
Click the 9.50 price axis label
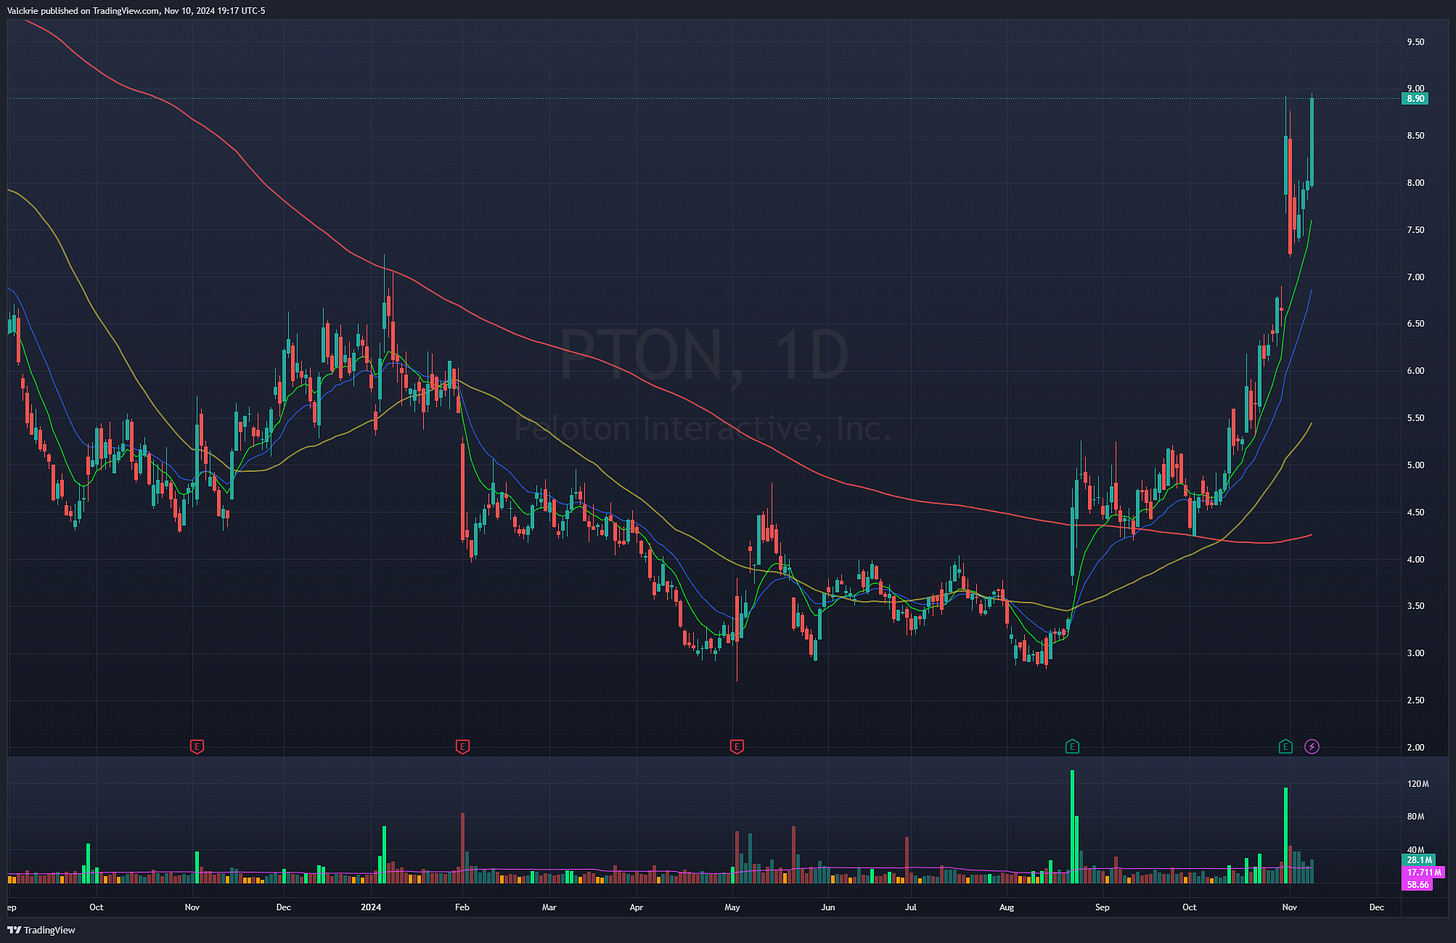coord(1416,42)
